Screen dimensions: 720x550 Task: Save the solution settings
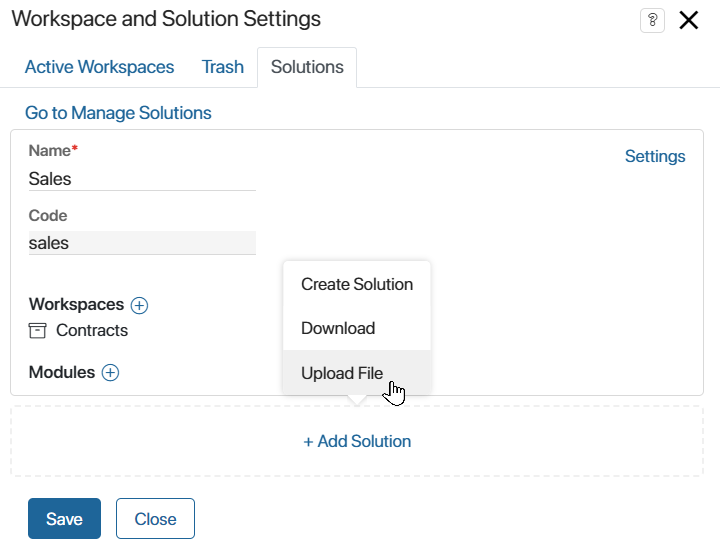tap(64, 519)
